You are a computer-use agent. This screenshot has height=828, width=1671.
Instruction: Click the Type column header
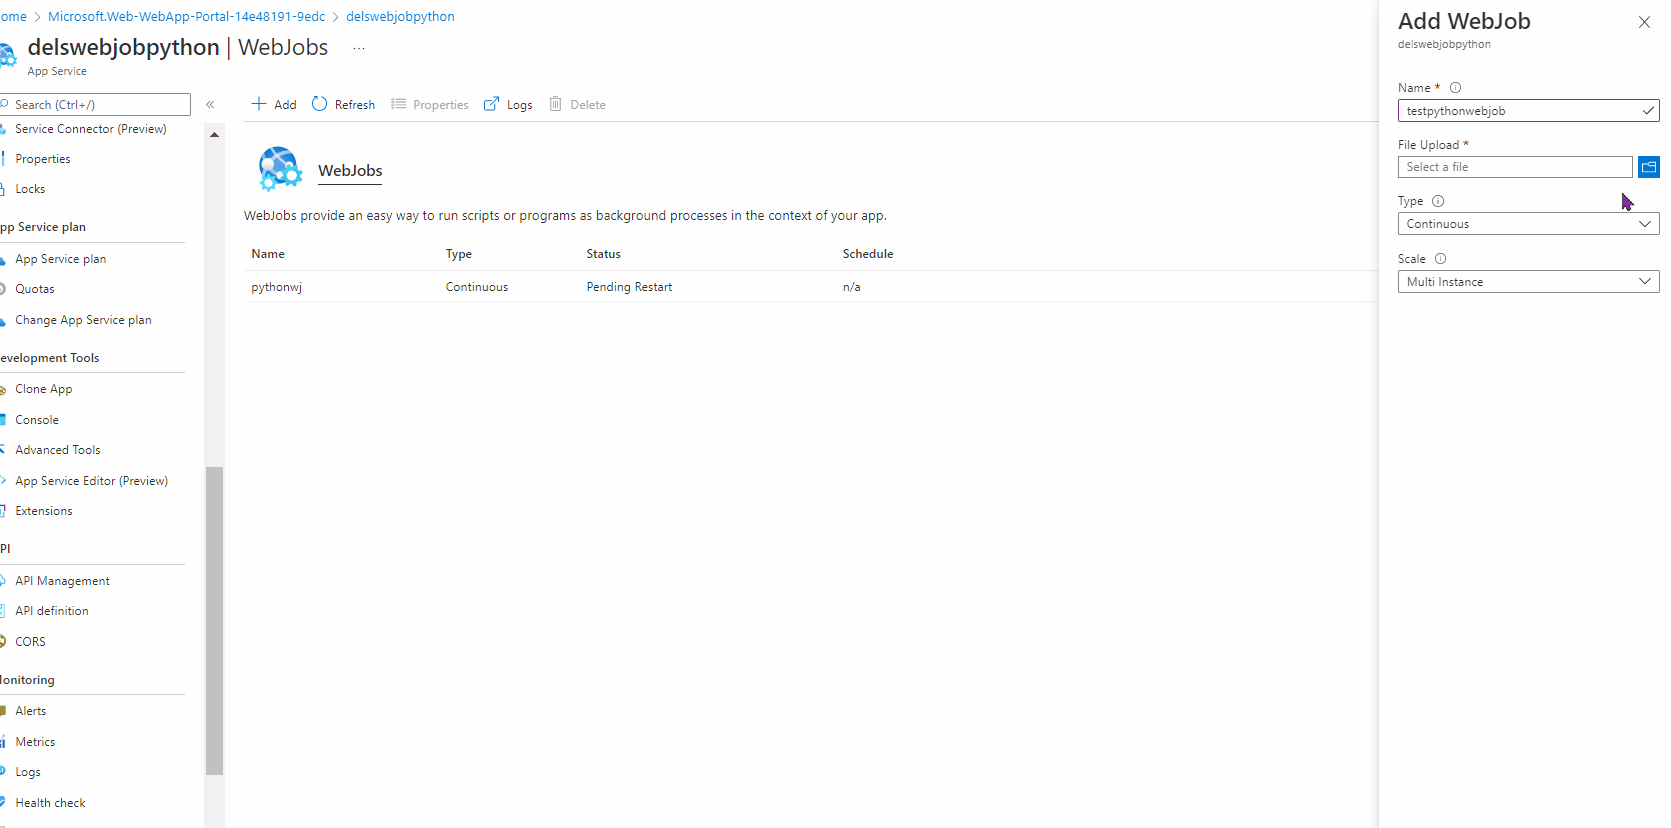click(x=459, y=254)
